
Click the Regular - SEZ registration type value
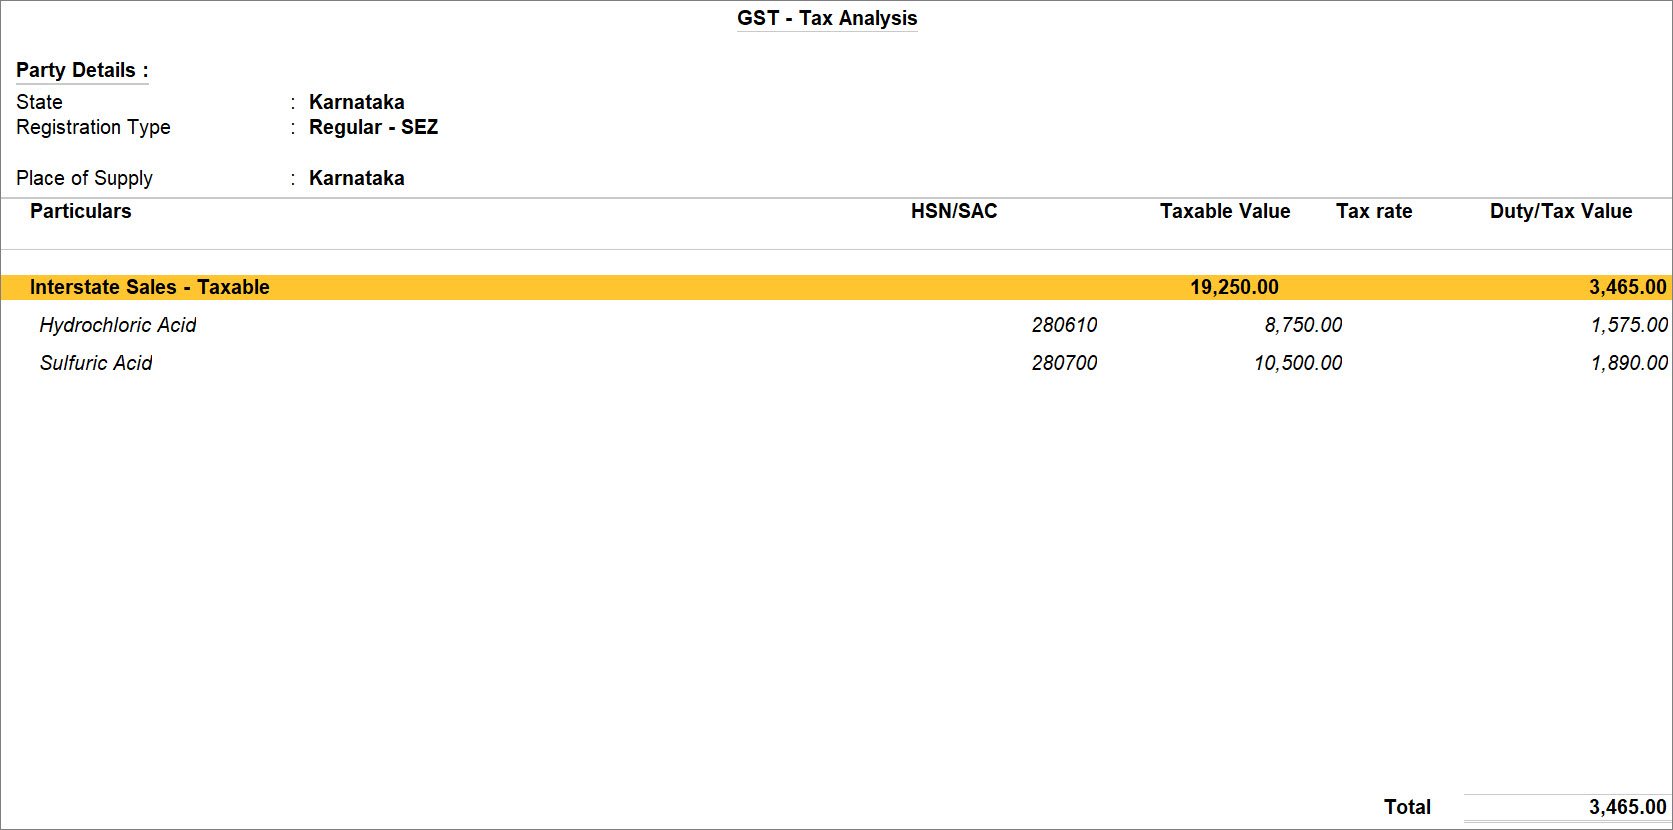coord(373,127)
